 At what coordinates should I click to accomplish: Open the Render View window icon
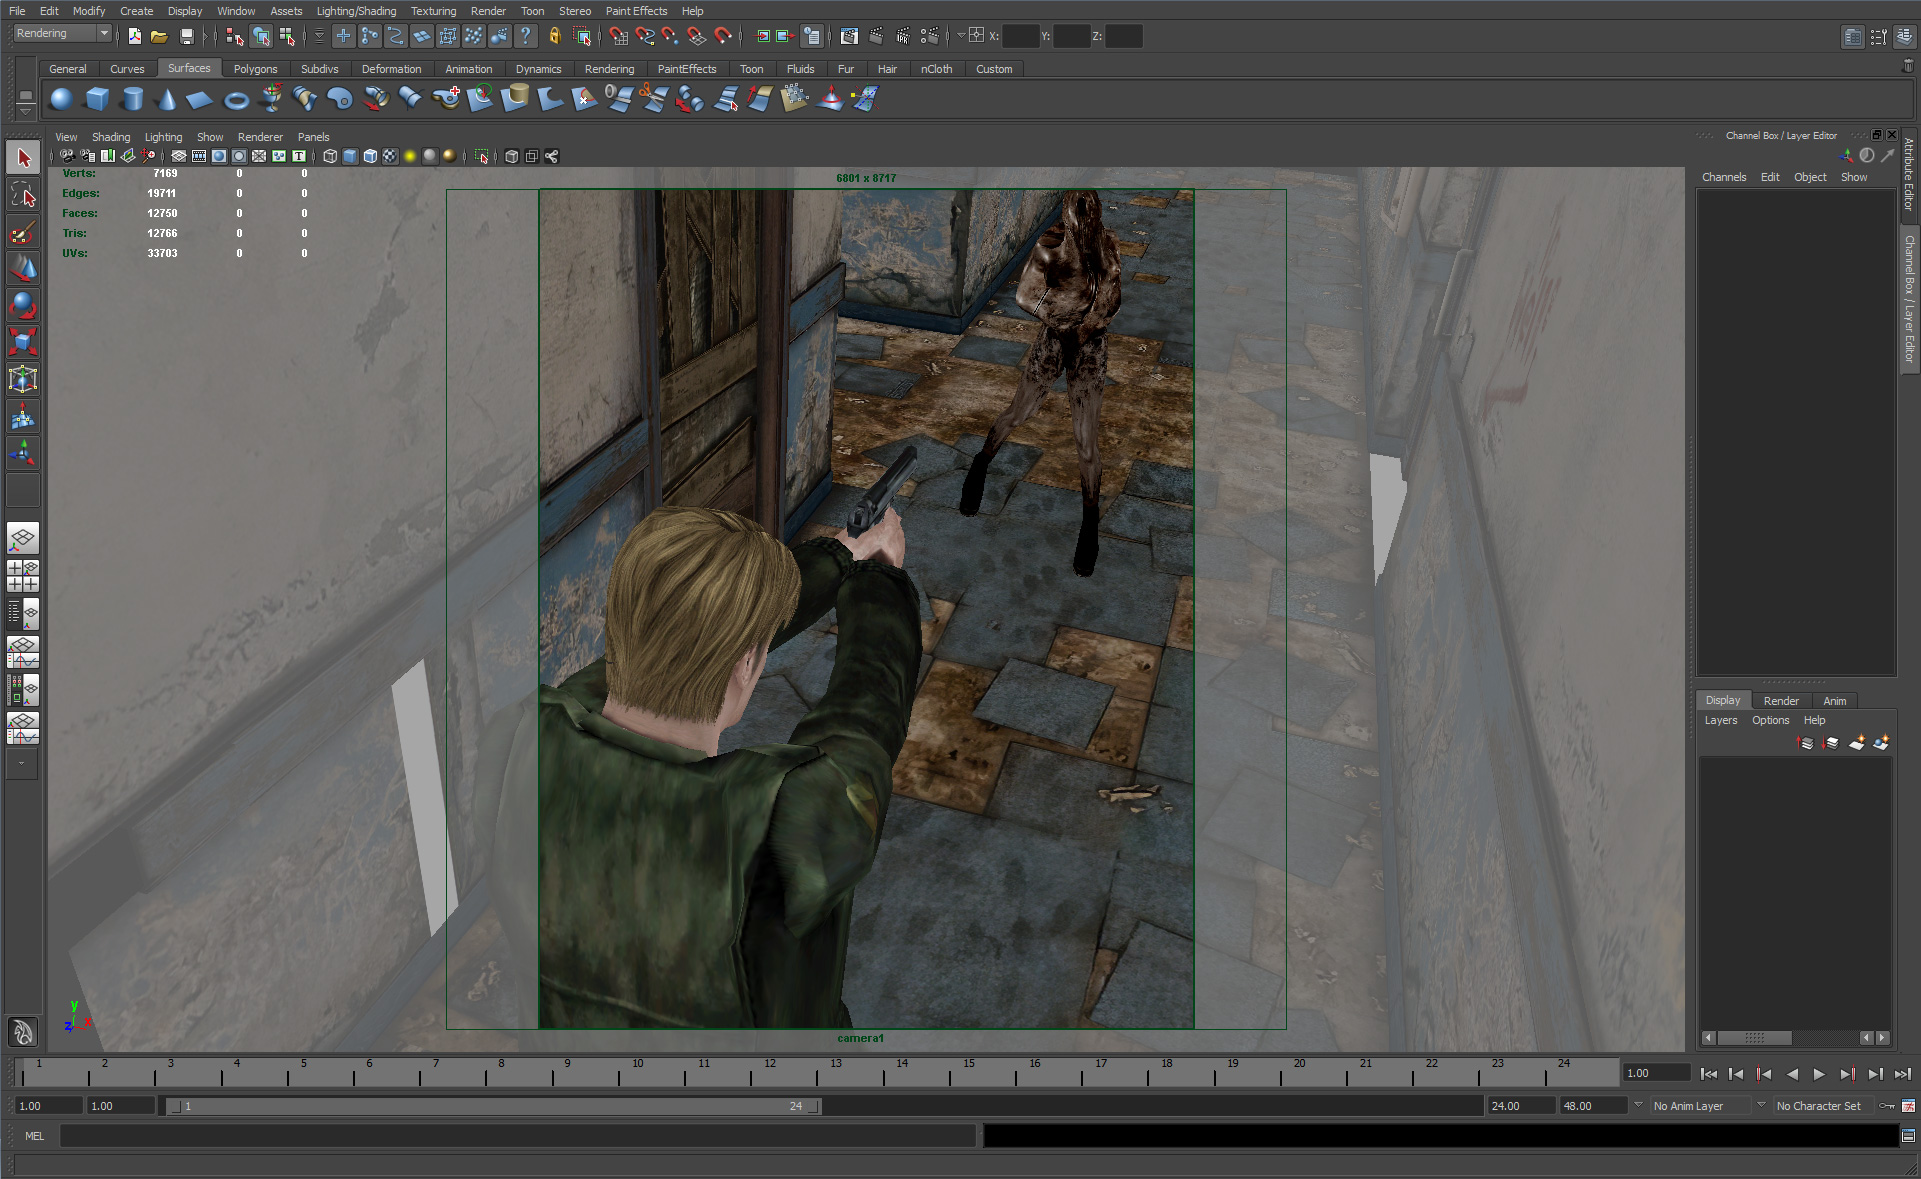tap(849, 37)
